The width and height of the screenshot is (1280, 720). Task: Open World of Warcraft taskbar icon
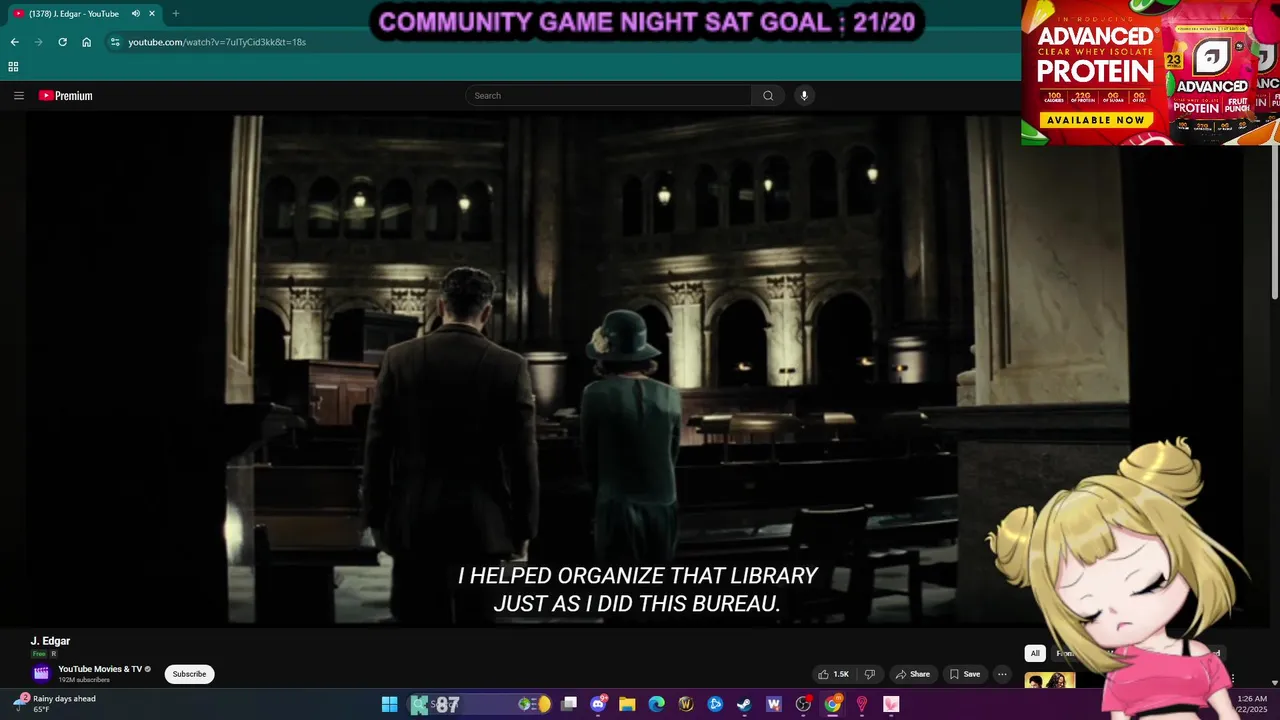tap(686, 705)
